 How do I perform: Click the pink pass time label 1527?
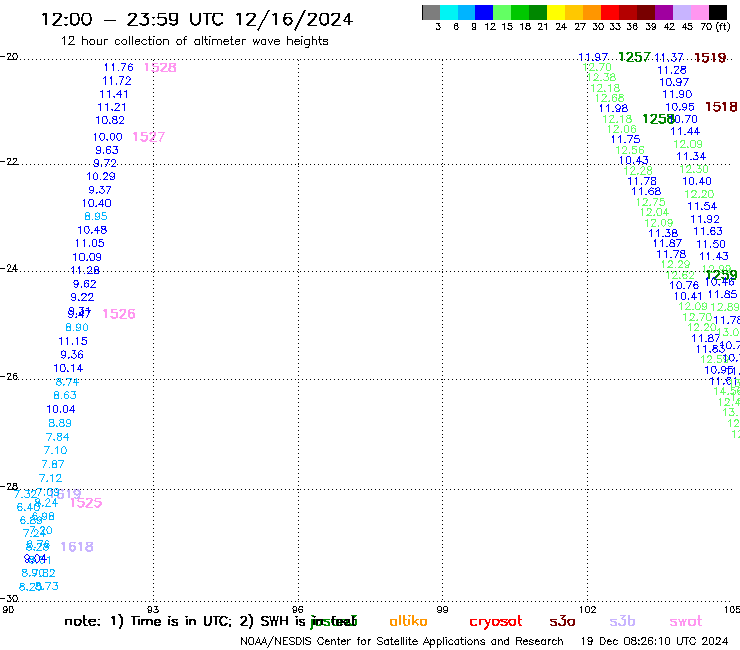pos(149,137)
